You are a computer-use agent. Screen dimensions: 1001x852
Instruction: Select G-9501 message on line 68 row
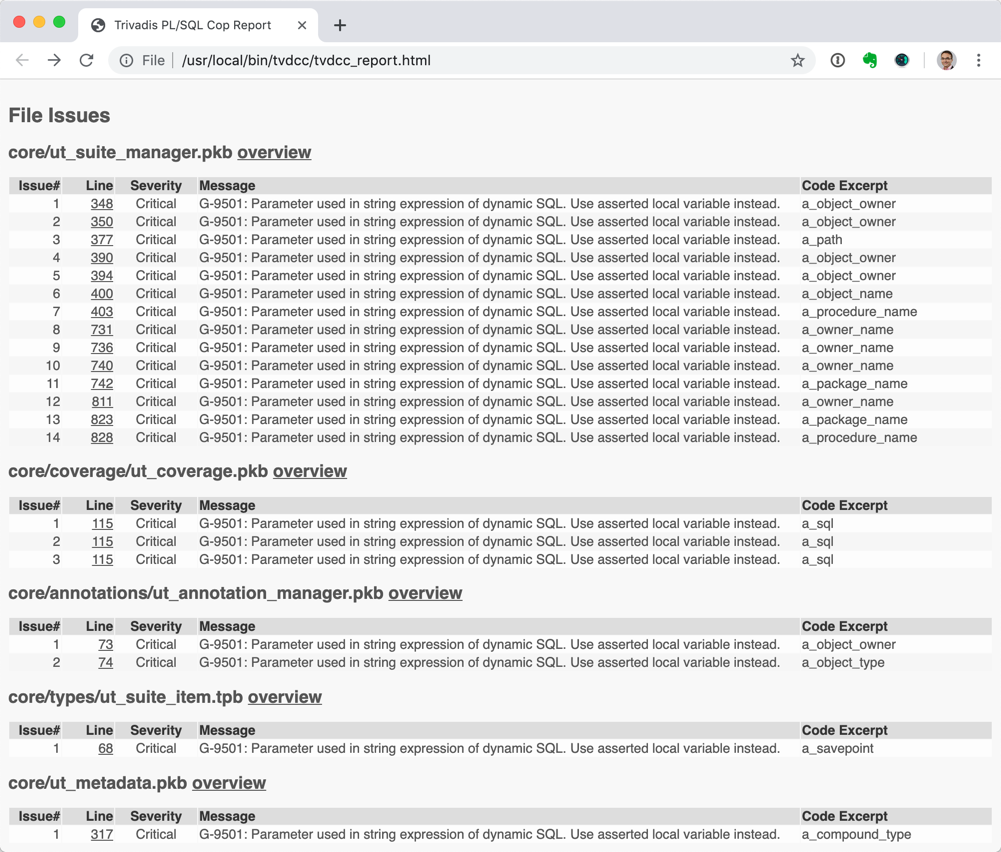pyautogui.click(x=489, y=748)
